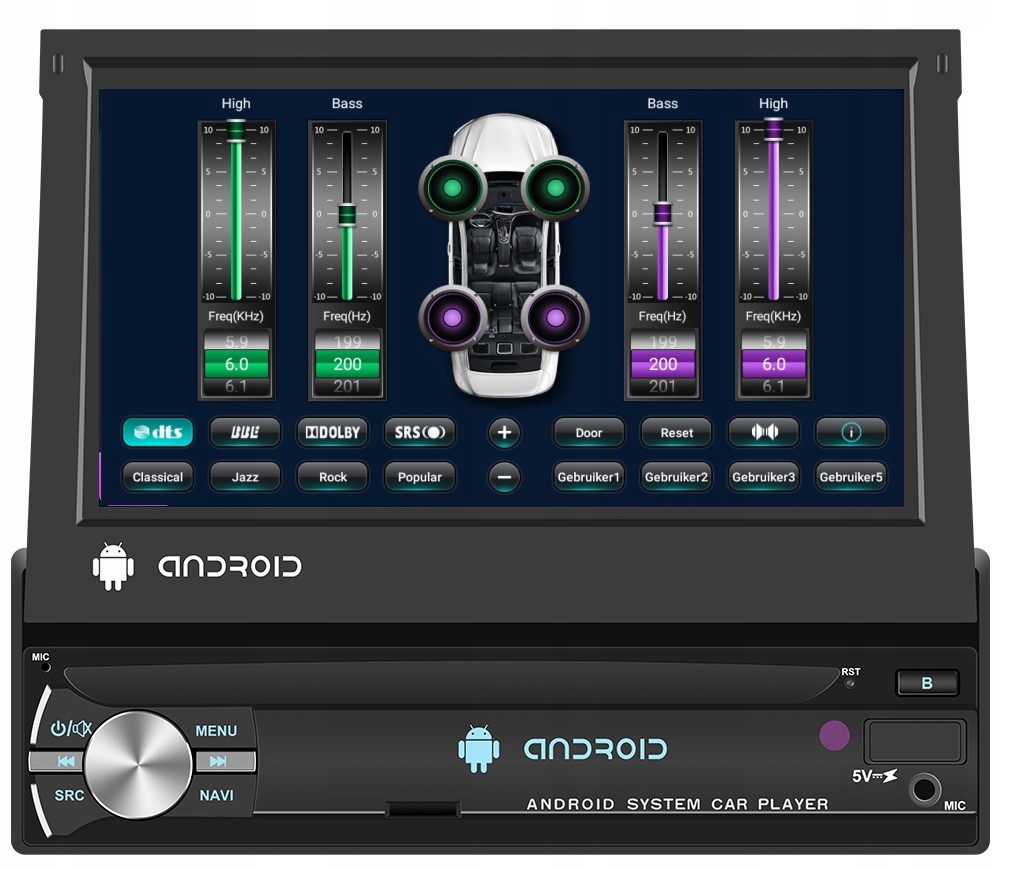The width and height of the screenshot is (1013, 869).
Task: Toggle the SRS sound effect
Action: click(419, 432)
